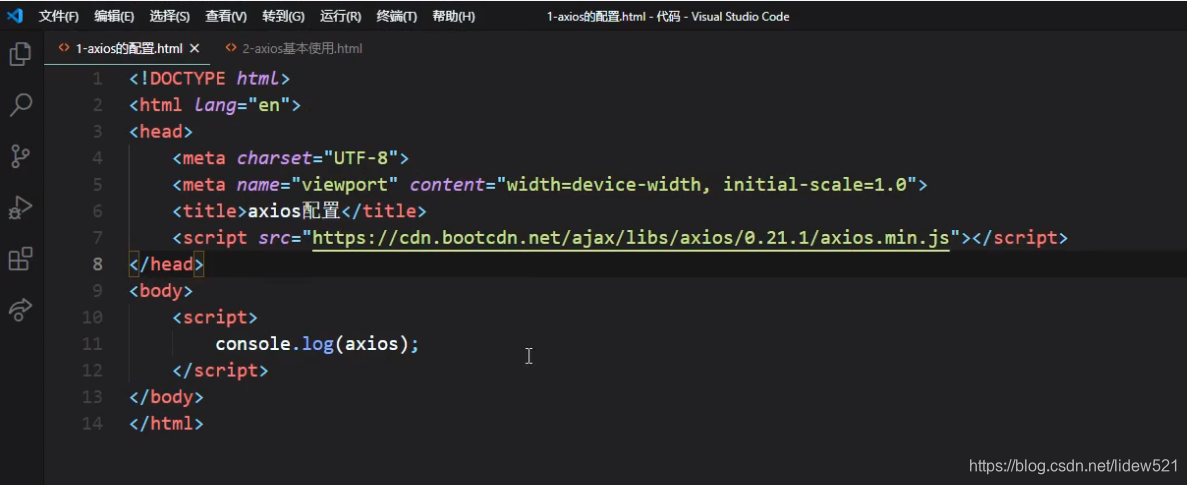Follow the bootcdn axios.min.js URL link
This screenshot has height=485, width=1187.
tap(631, 238)
